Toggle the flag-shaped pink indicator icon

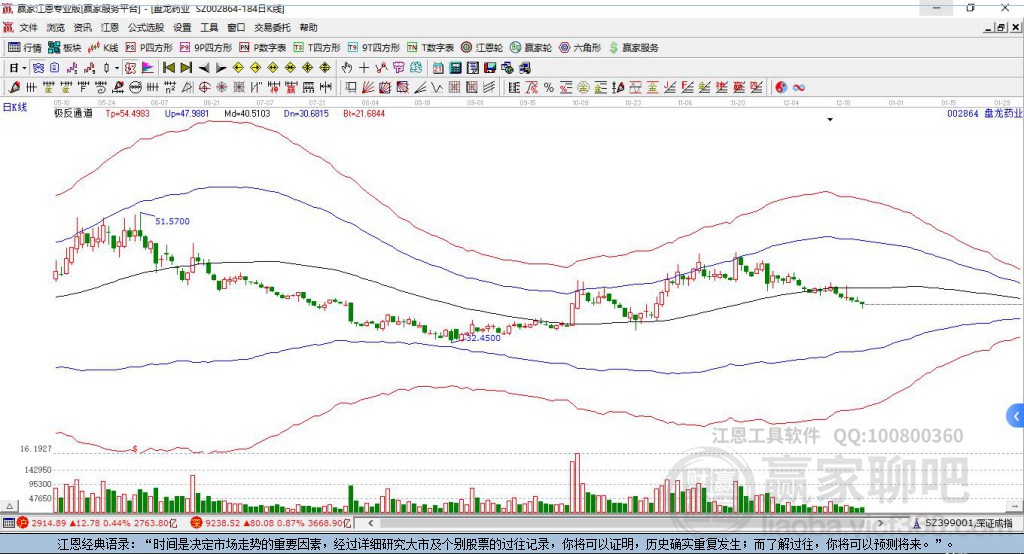[148, 68]
